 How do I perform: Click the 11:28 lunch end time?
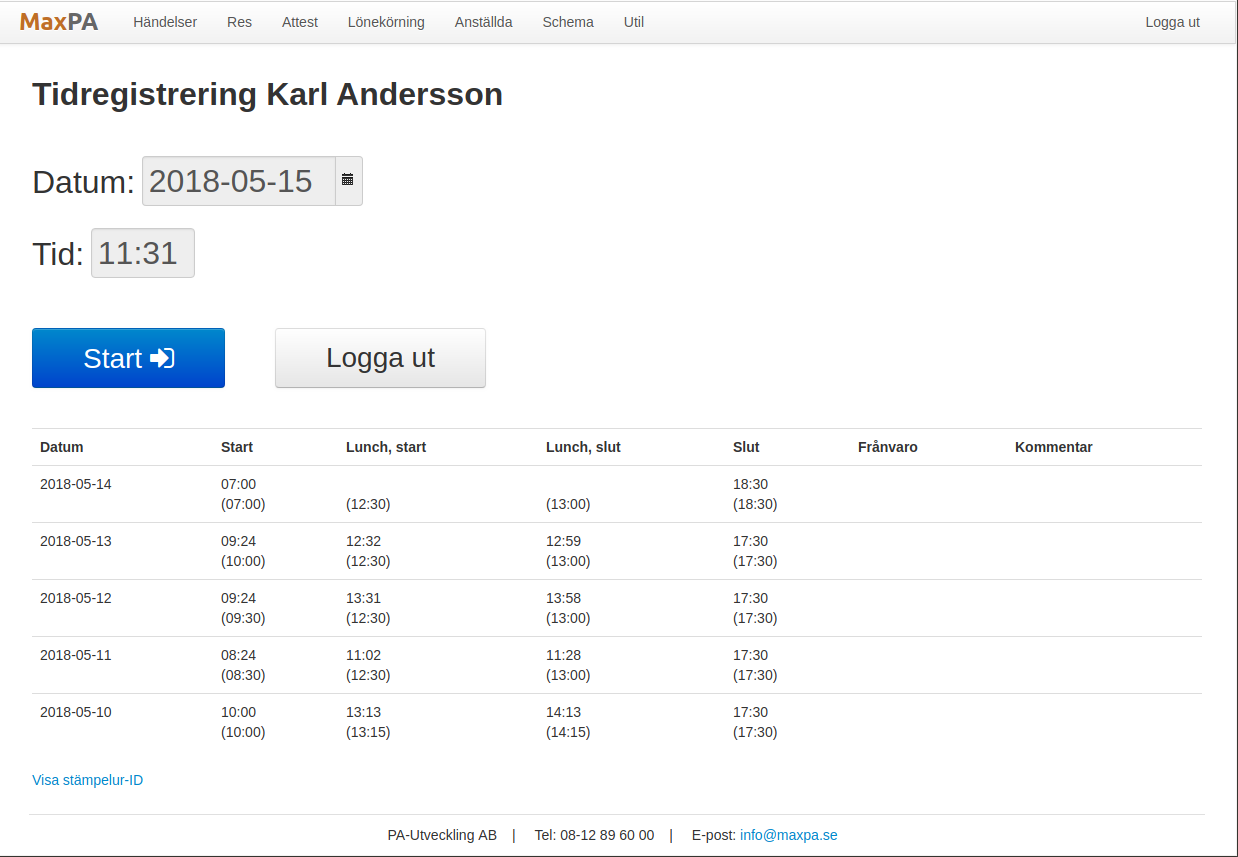pos(563,655)
